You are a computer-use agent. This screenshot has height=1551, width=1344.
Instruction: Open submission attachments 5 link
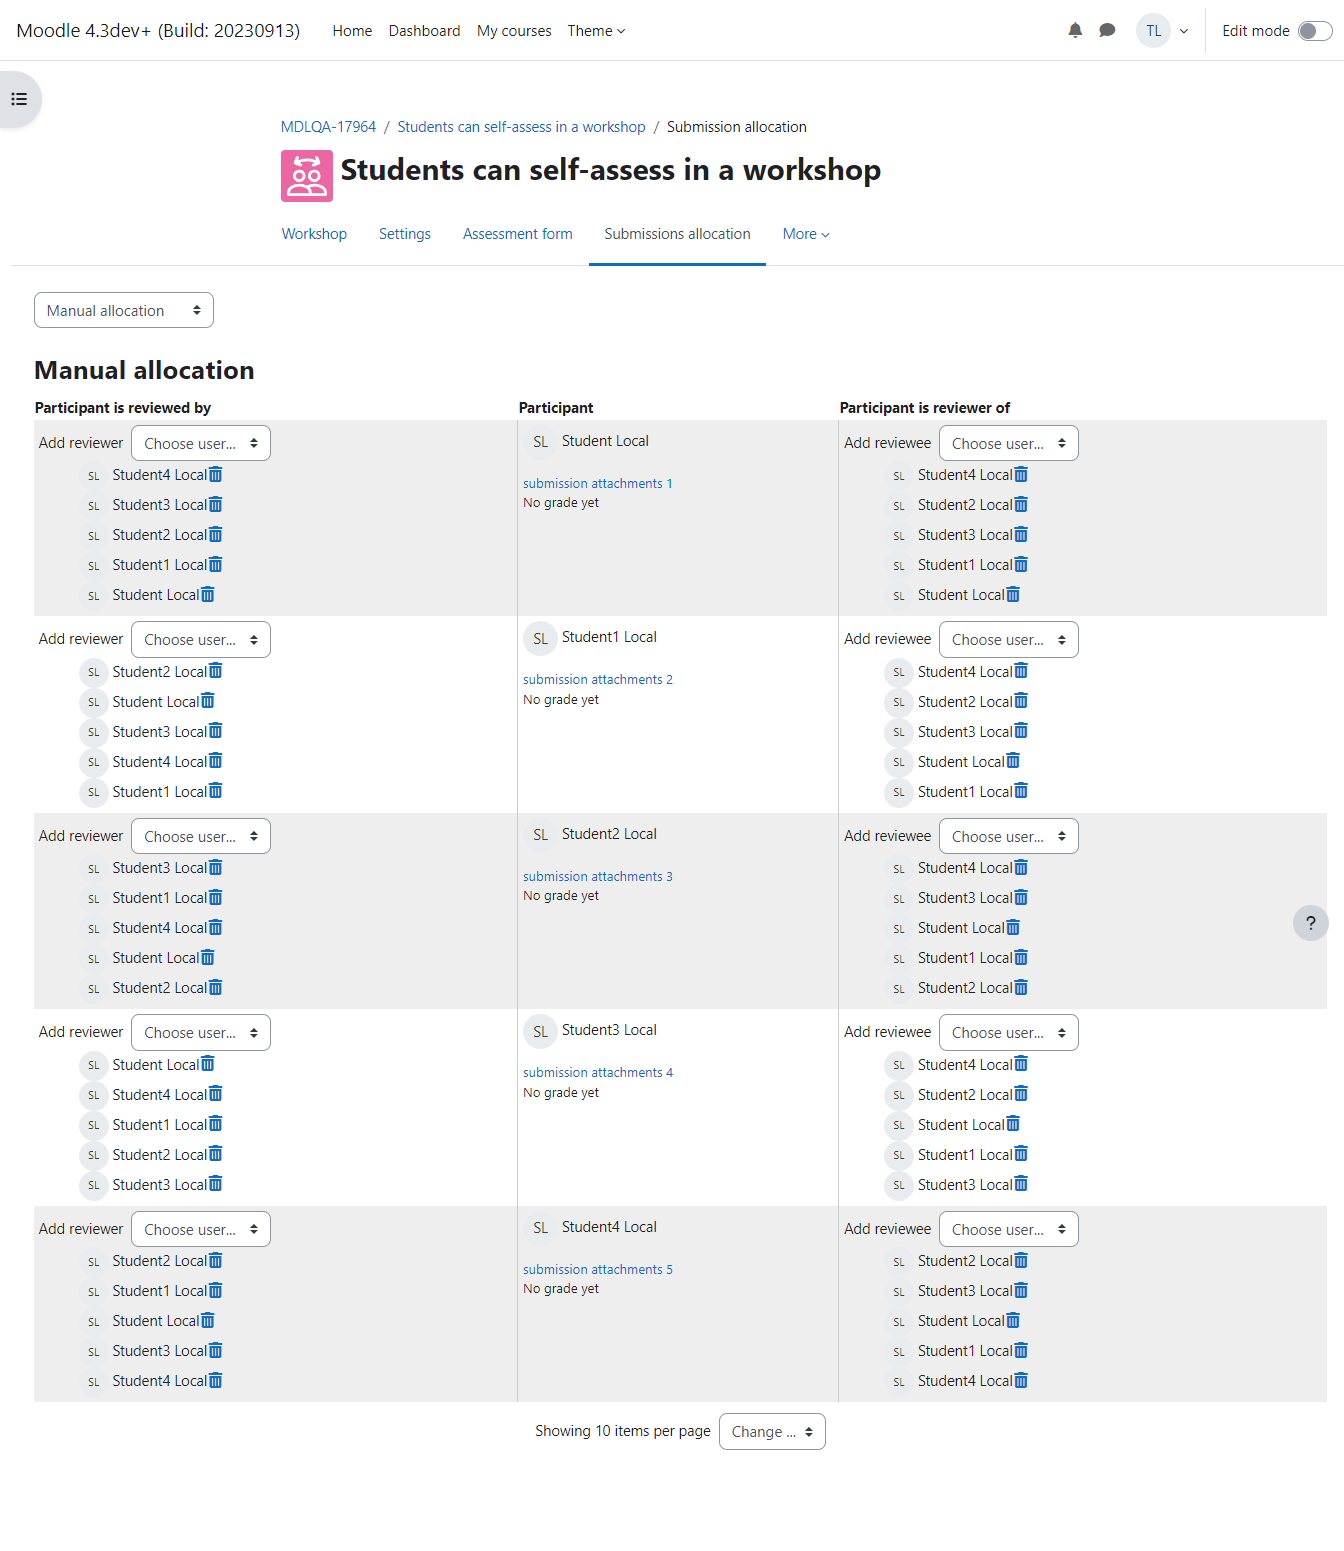tap(597, 1269)
